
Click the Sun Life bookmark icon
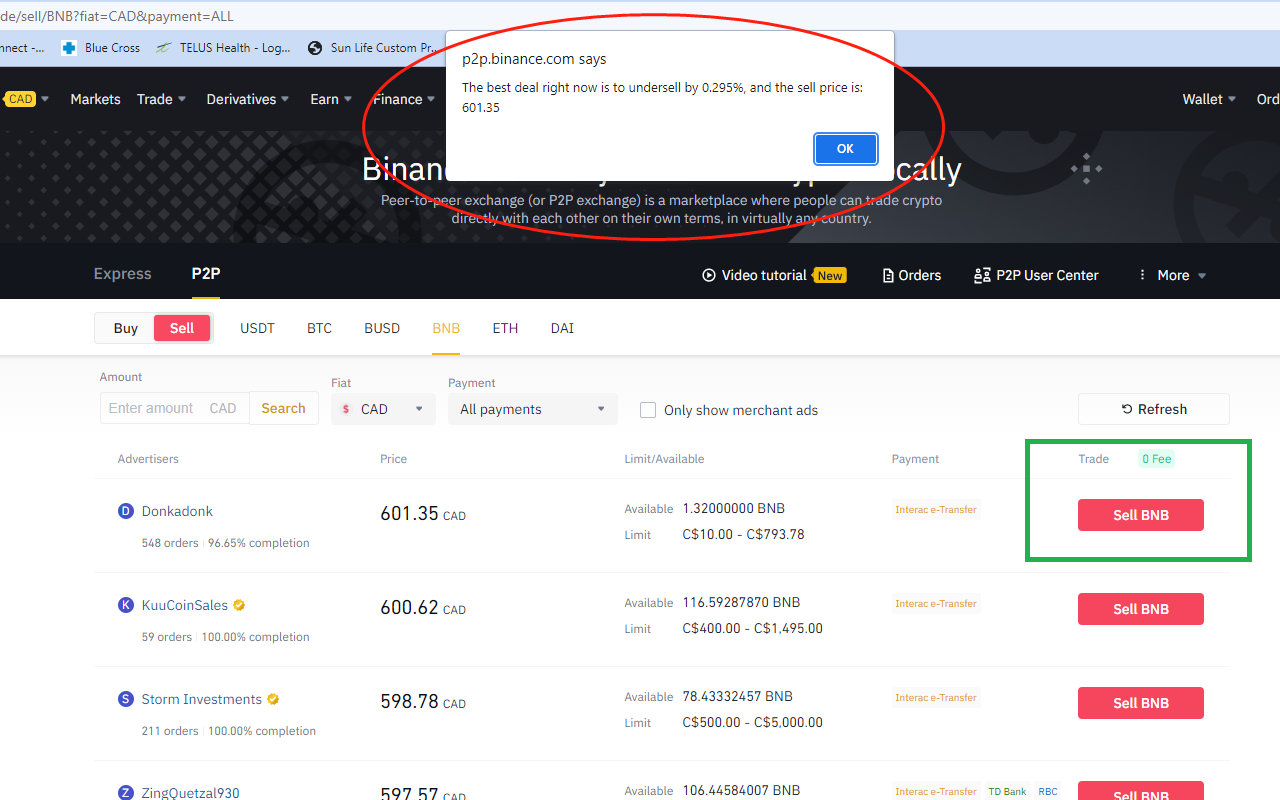313,47
